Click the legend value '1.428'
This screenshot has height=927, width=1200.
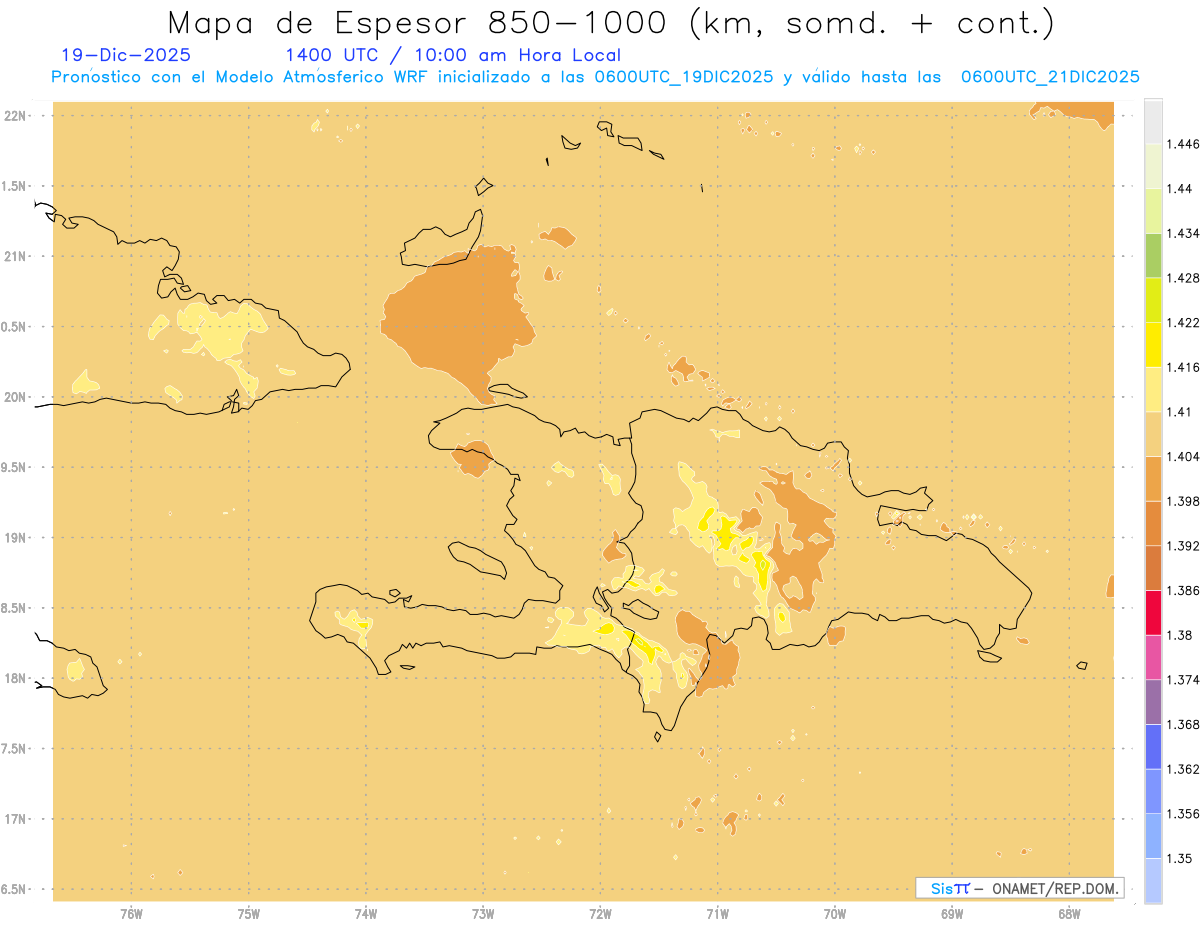click(x=1184, y=278)
